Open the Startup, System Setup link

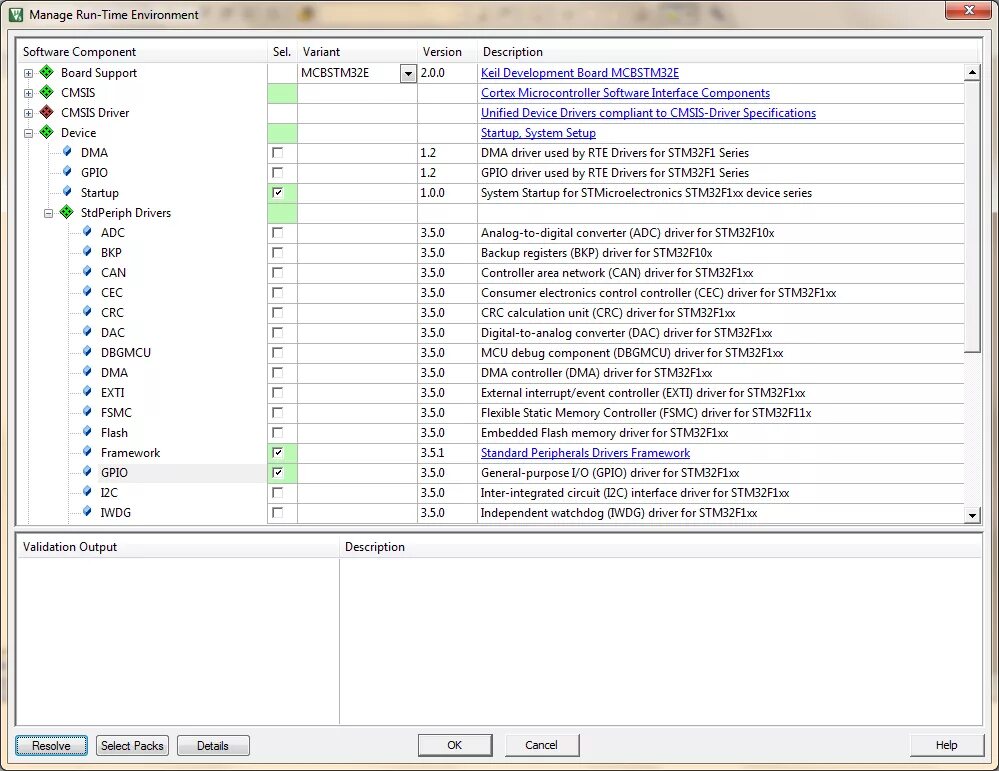[538, 133]
